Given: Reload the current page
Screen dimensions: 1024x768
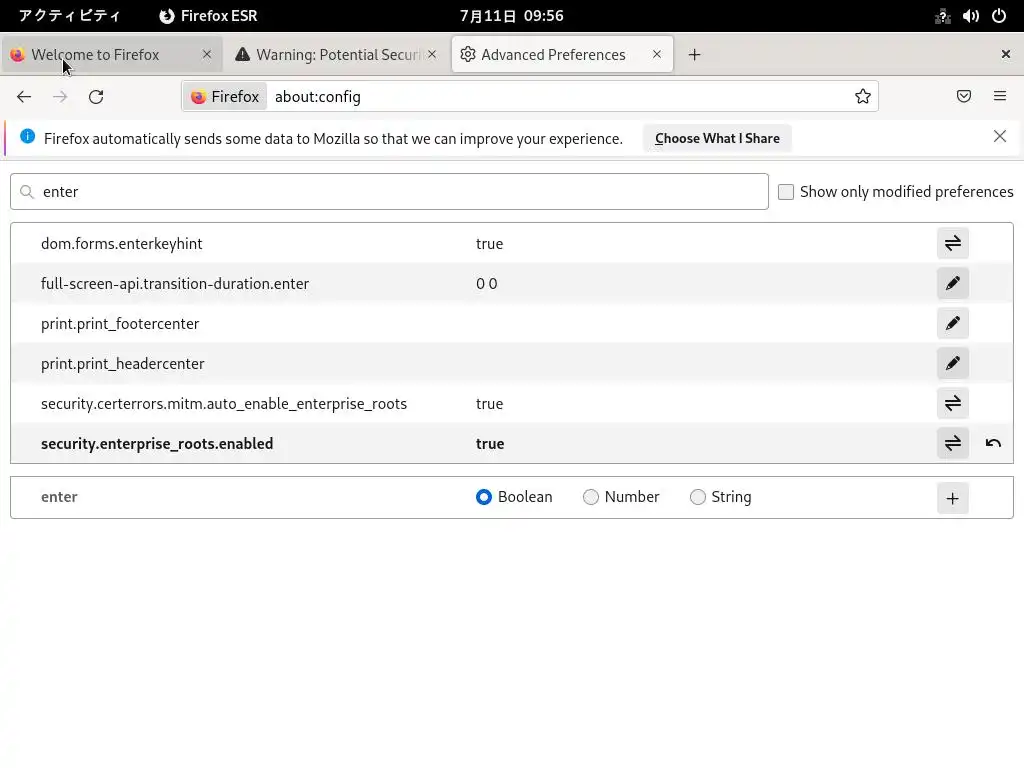Looking at the screenshot, I should point(96,97).
